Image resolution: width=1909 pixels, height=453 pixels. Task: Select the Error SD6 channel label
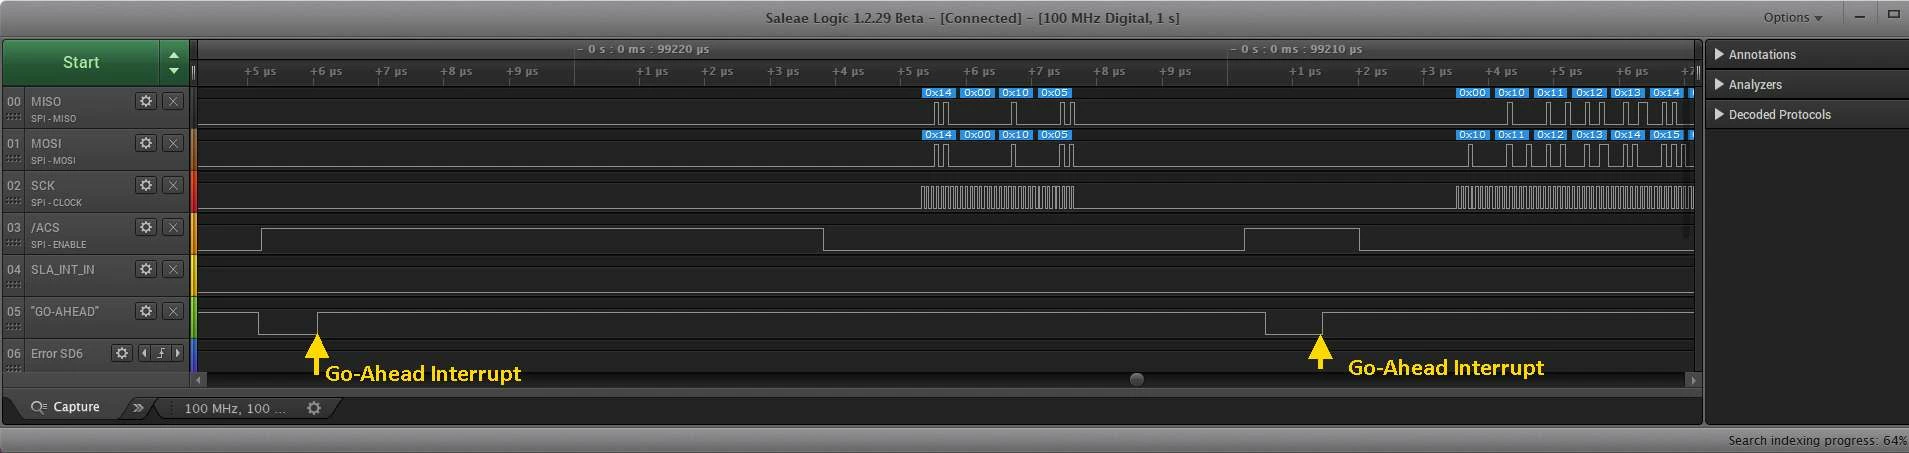pyautogui.click(x=57, y=353)
